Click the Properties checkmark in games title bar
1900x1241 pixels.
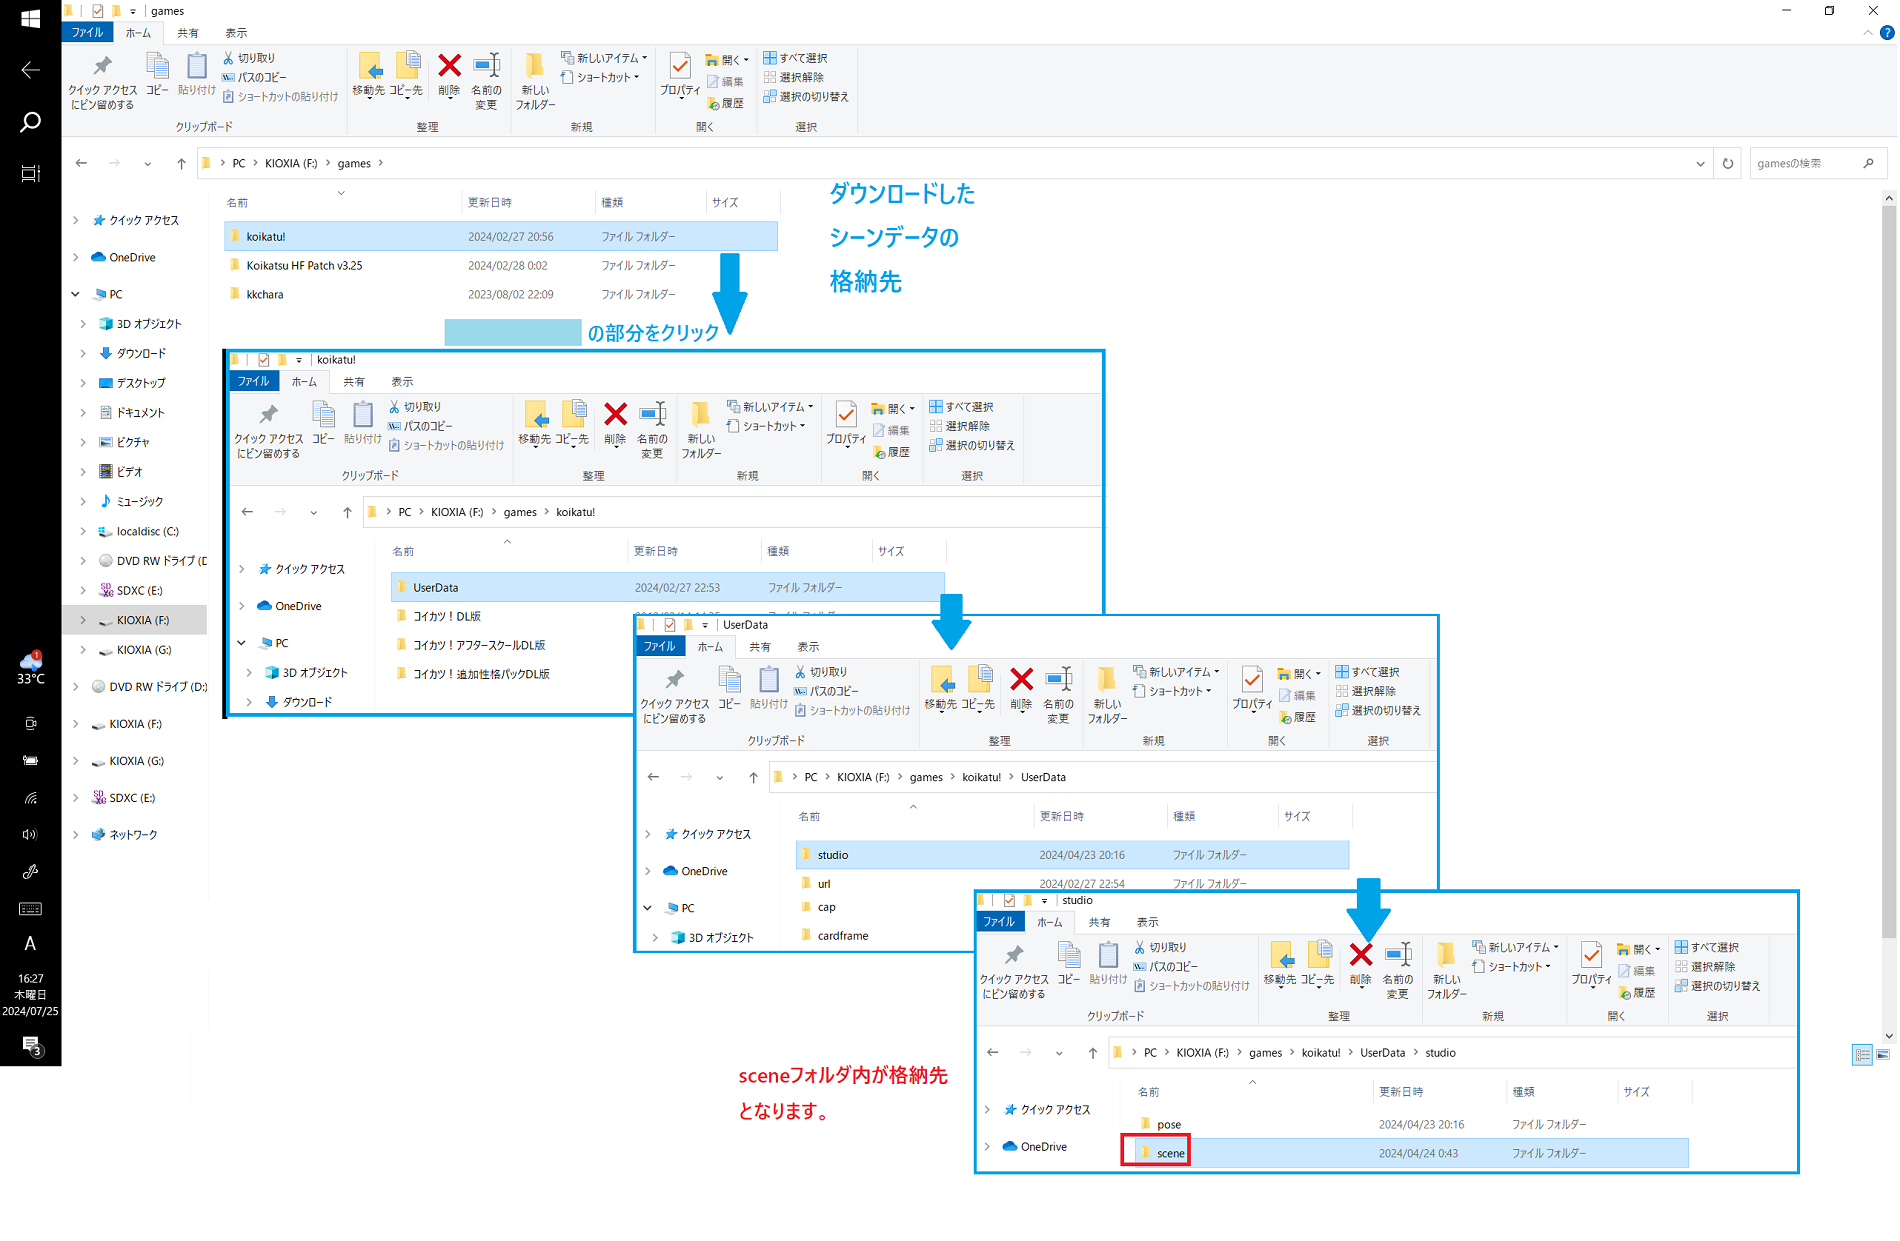pyautogui.click(x=97, y=11)
